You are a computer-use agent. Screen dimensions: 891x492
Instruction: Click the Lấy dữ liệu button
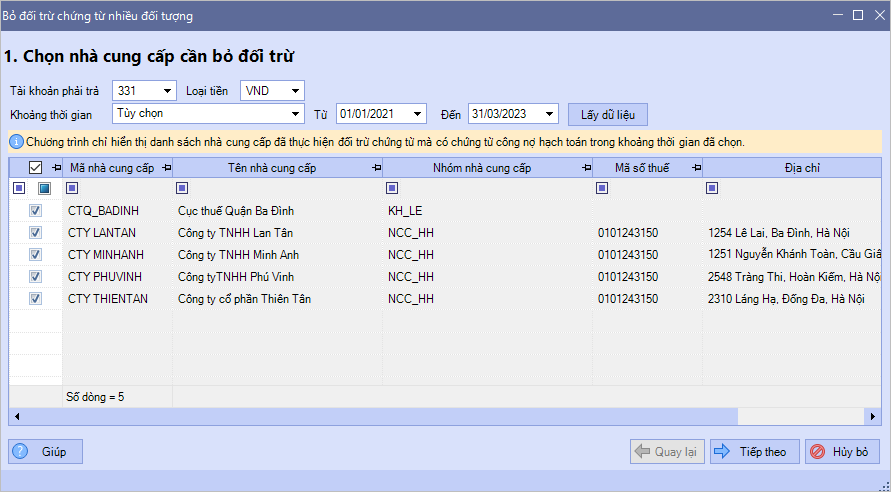608,114
